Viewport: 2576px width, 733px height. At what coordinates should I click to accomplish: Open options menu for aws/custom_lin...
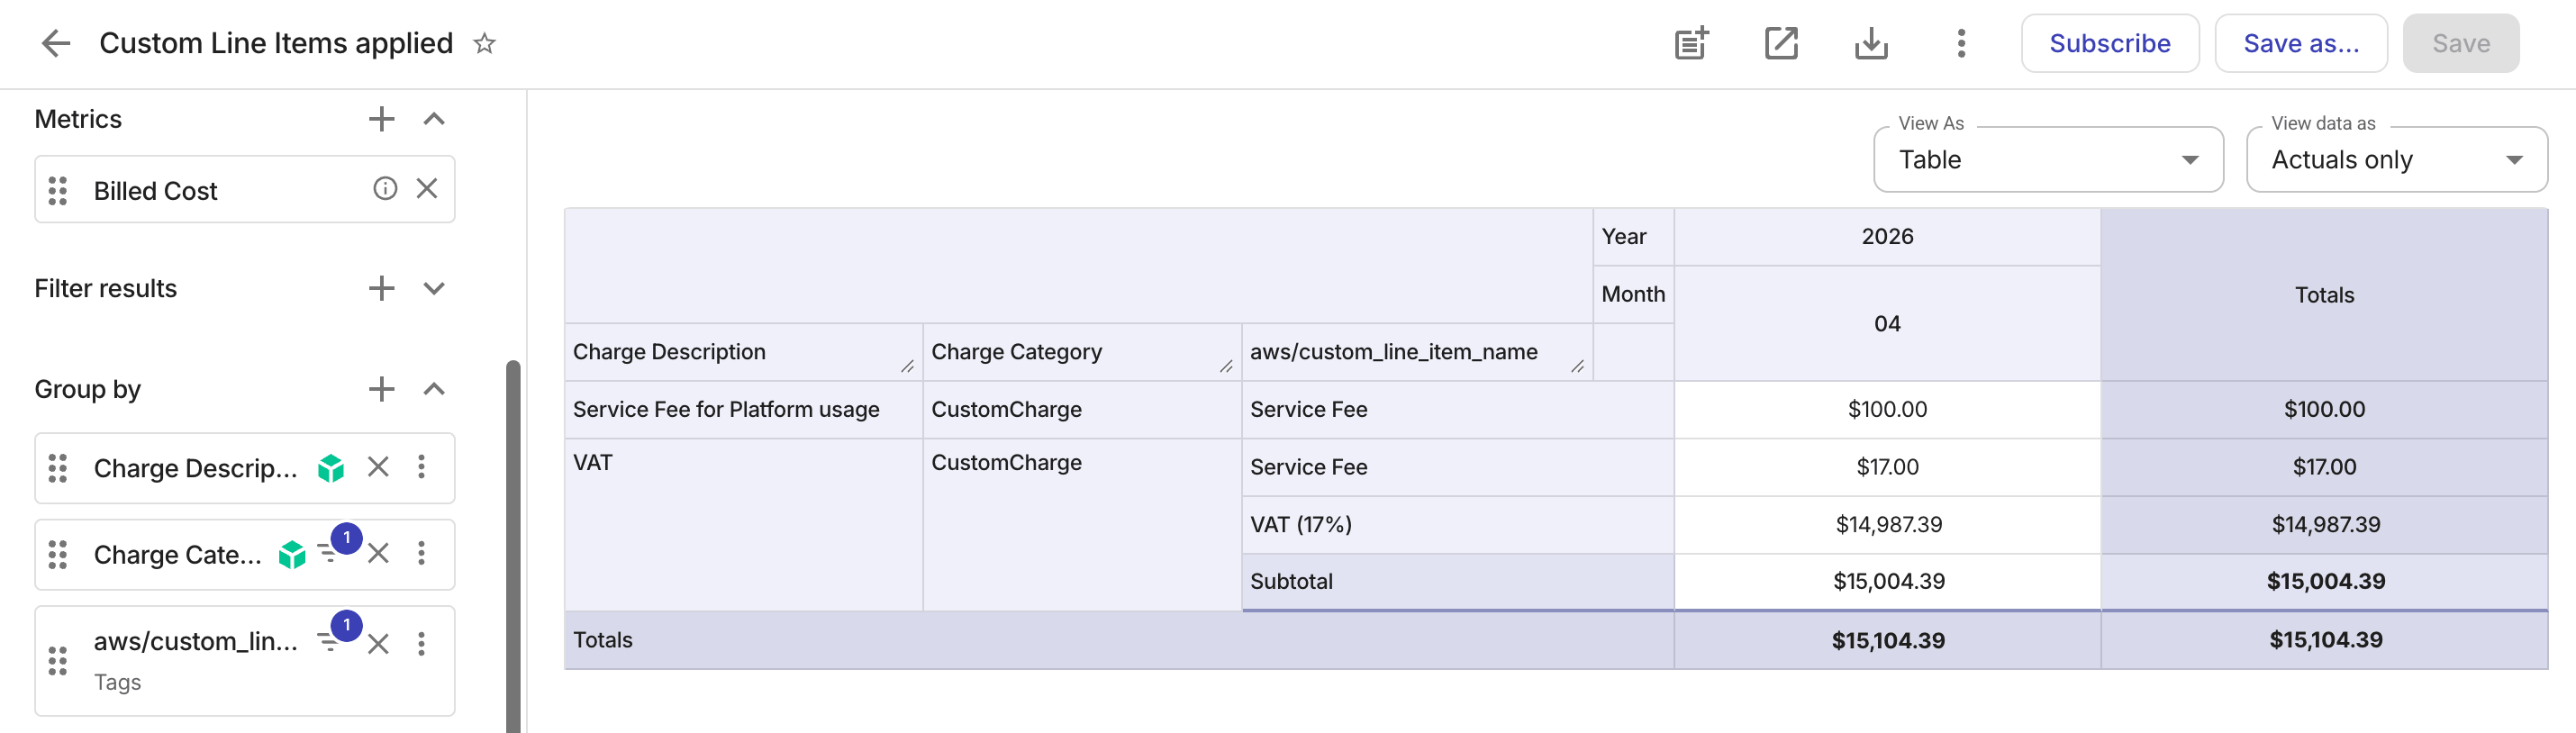coord(421,643)
